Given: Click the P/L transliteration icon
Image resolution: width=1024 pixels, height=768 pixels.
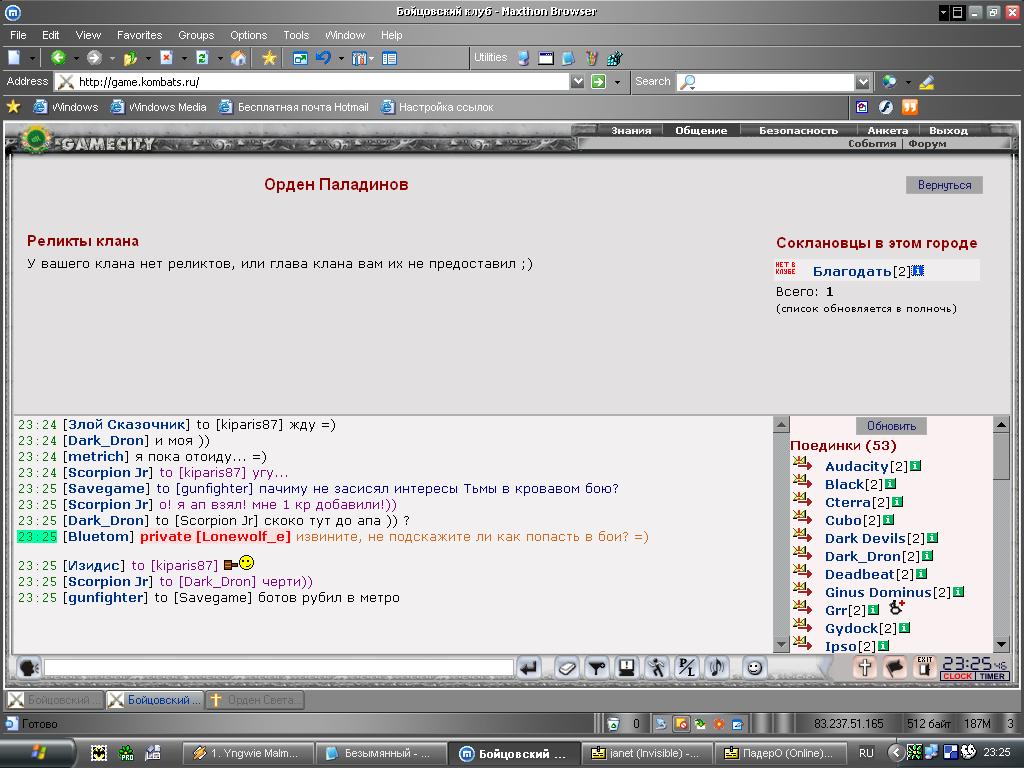Looking at the screenshot, I should click(686, 667).
